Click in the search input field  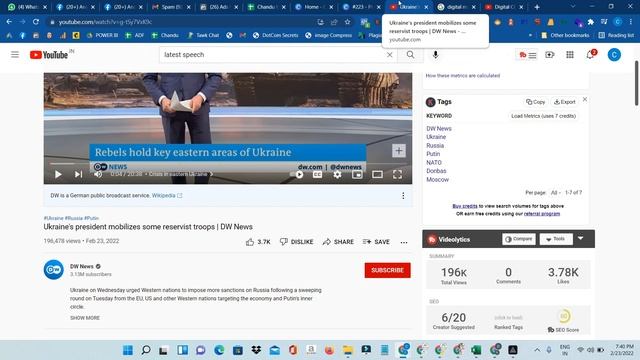click(x=273, y=55)
